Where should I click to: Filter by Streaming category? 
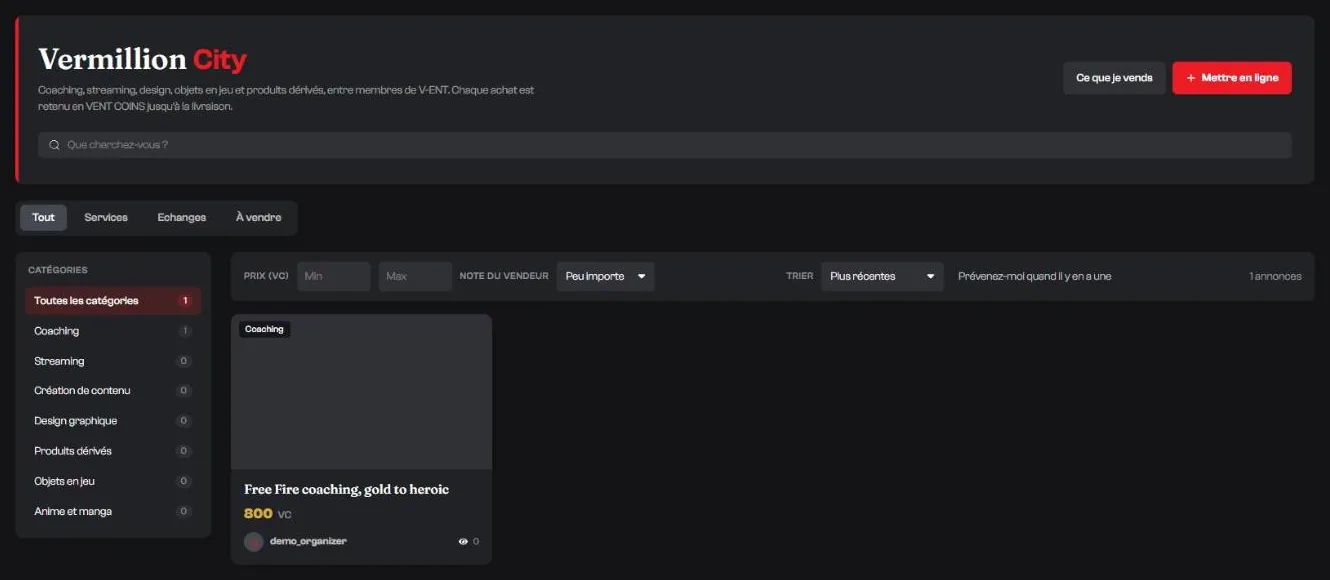113,361
